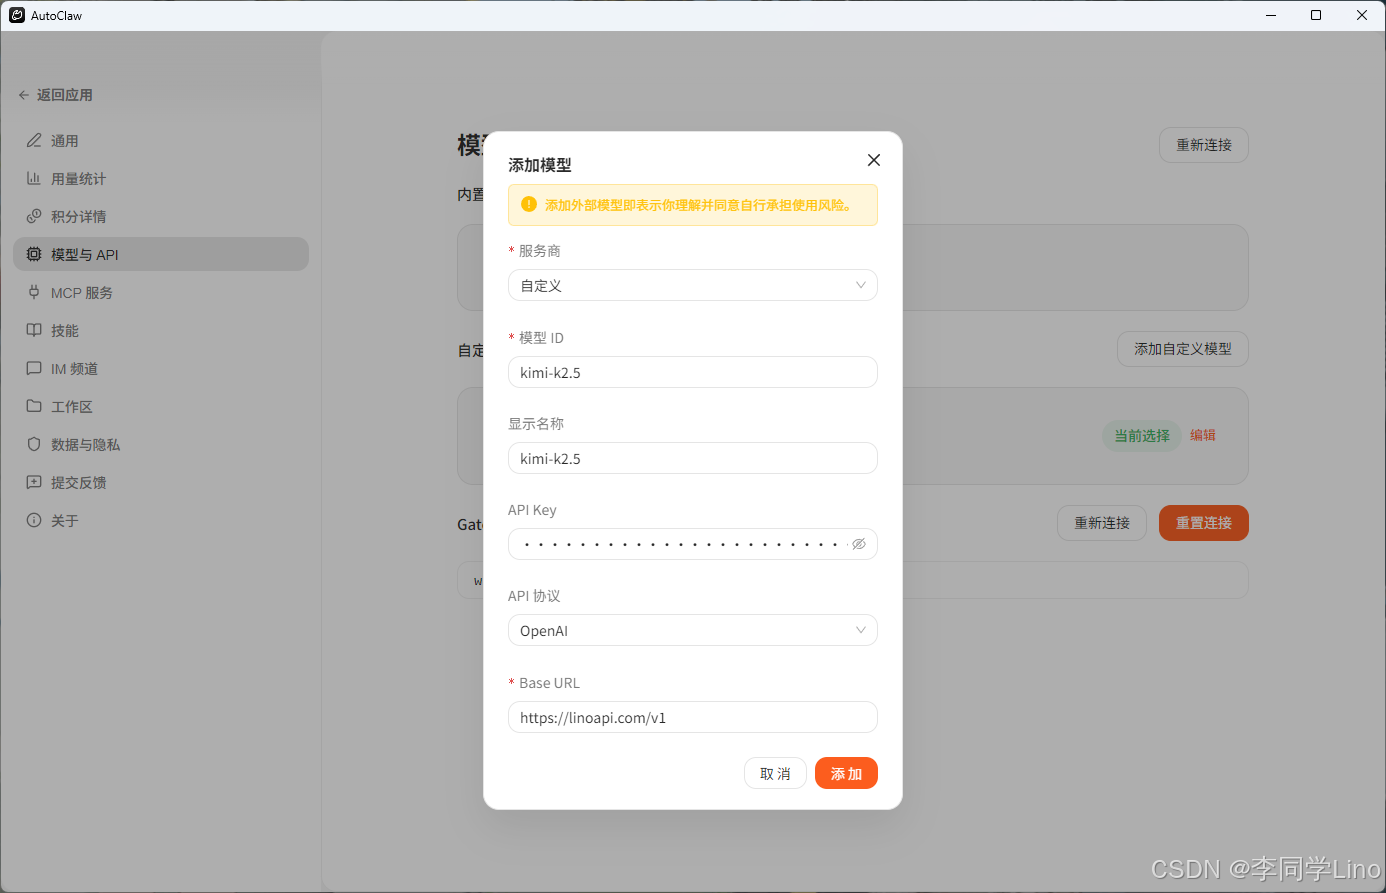This screenshot has height=893, width=1386.
Task: Open 用量统计 settings section
Action: [161, 179]
